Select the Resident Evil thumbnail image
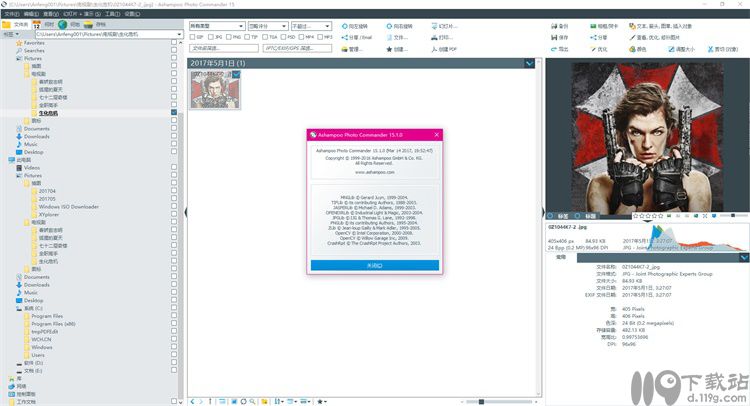 215,89
